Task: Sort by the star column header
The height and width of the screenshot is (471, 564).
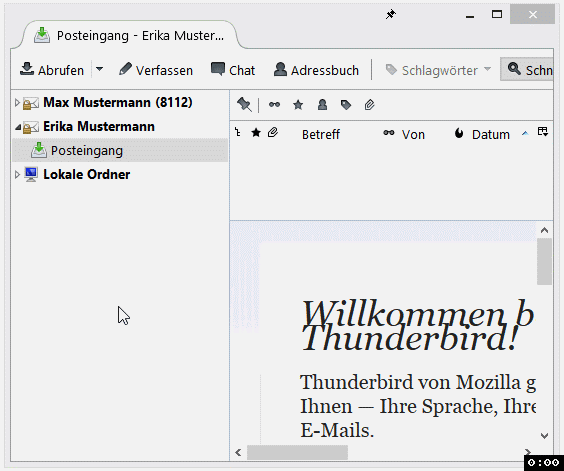Action: 256,133
